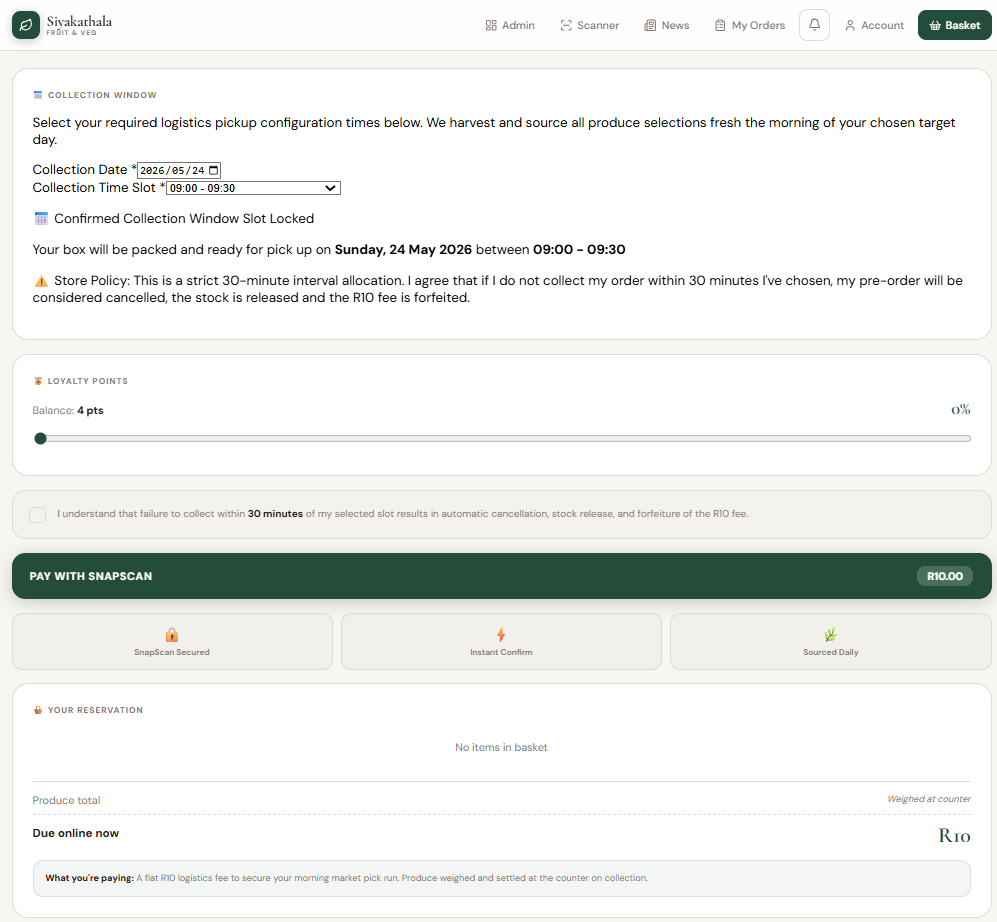
Task: Click the My Orders clipboard icon
Action: pyautogui.click(x=720, y=25)
